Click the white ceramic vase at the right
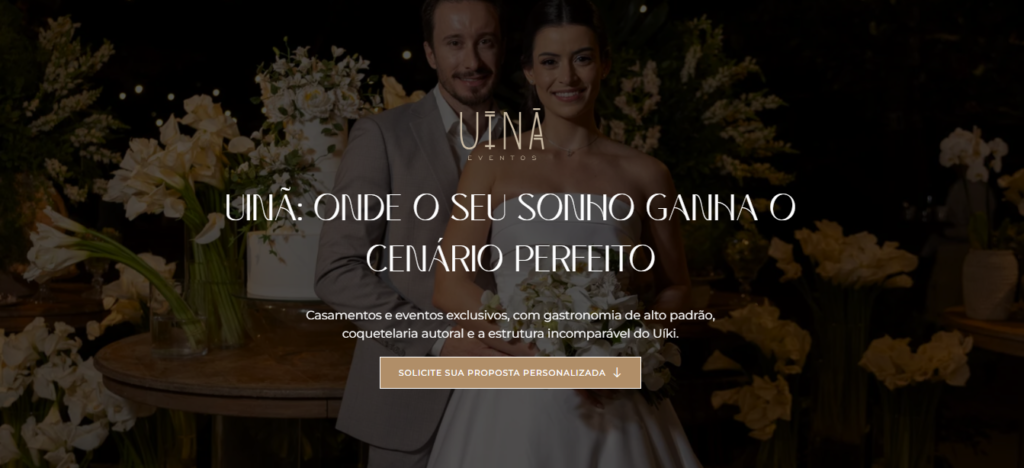Viewport: 1024px width, 468px height. pyautogui.click(x=990, y=285)
